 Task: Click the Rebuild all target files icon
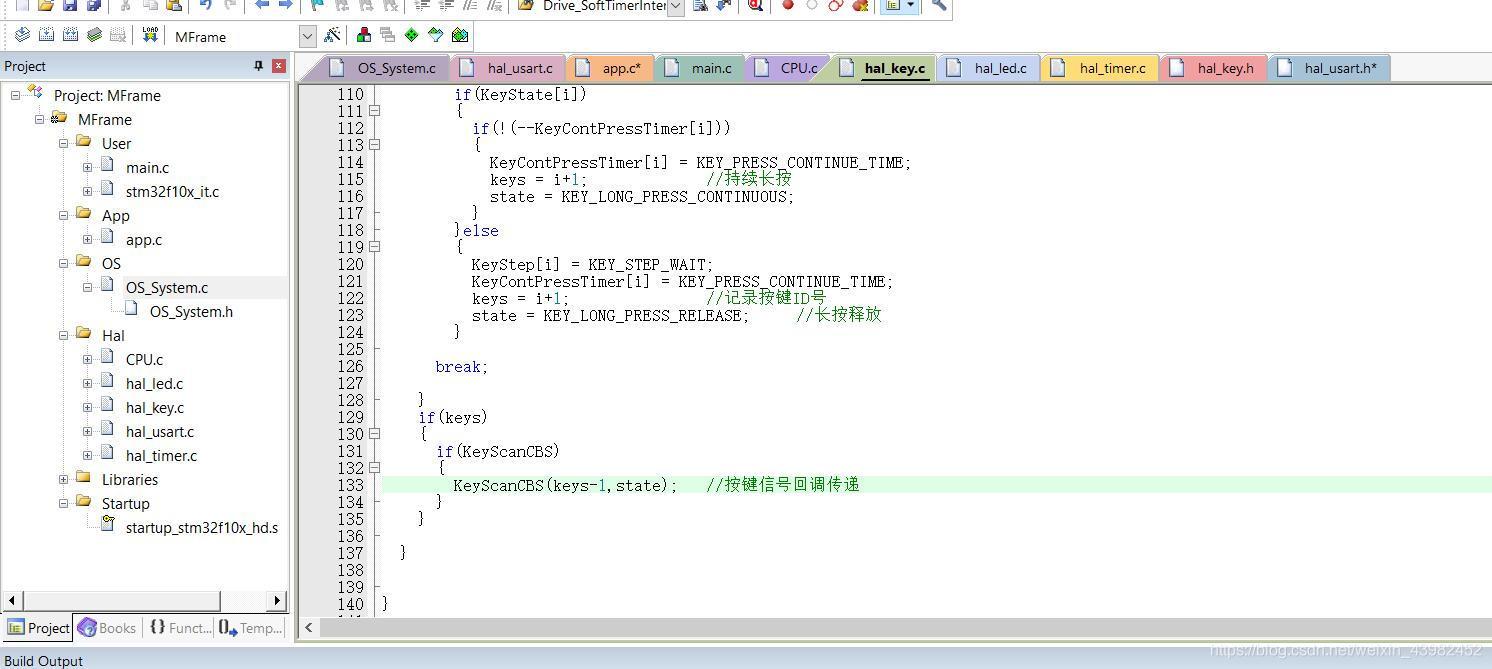(x=70, y=35)
